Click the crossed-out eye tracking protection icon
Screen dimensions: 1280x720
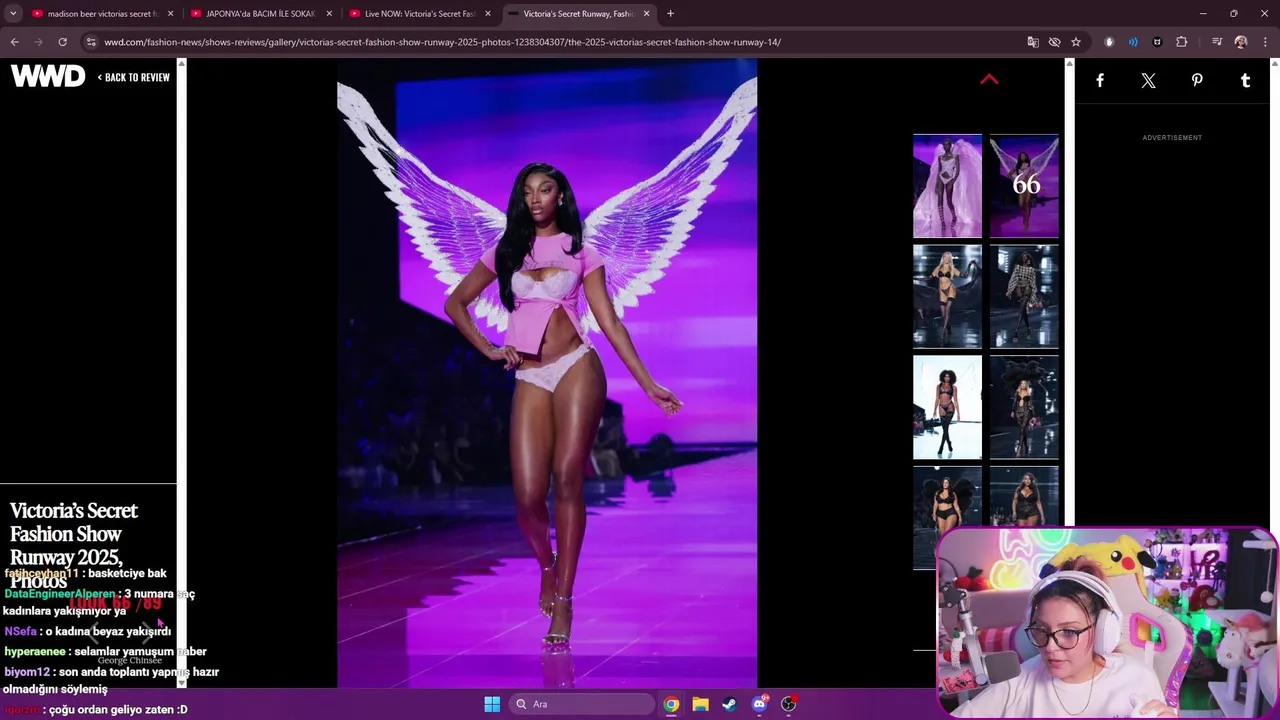[1054, 42]
